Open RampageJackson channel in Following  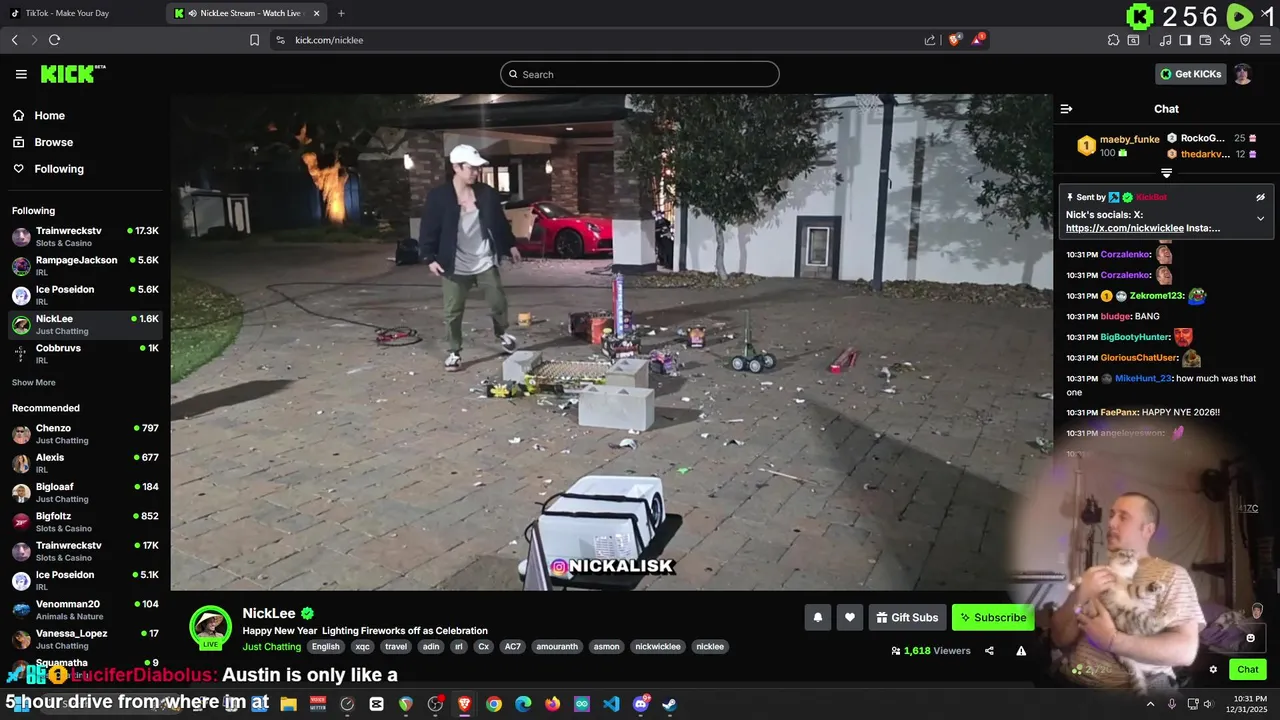[85, 265]
